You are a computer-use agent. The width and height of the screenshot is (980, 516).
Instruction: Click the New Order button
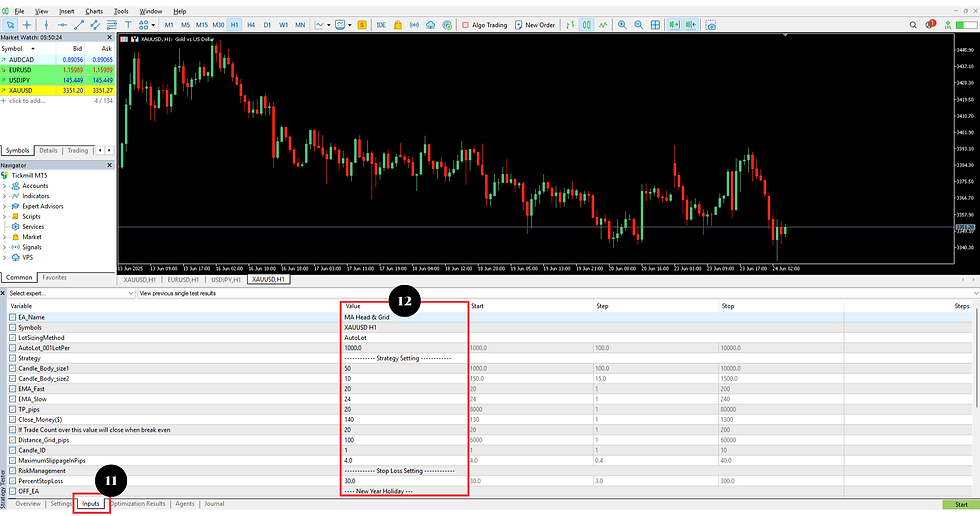pyautogui.click(x=535, y=25)
